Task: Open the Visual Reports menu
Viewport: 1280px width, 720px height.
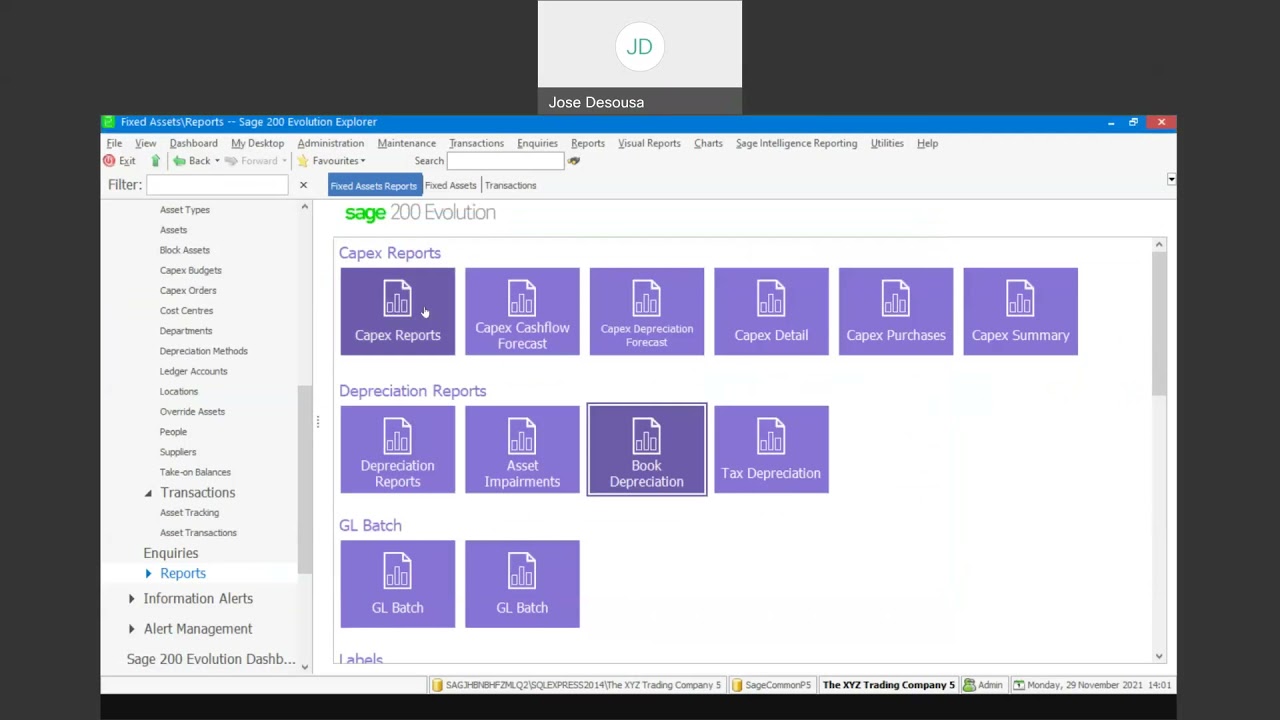Action: pos(649,143)
